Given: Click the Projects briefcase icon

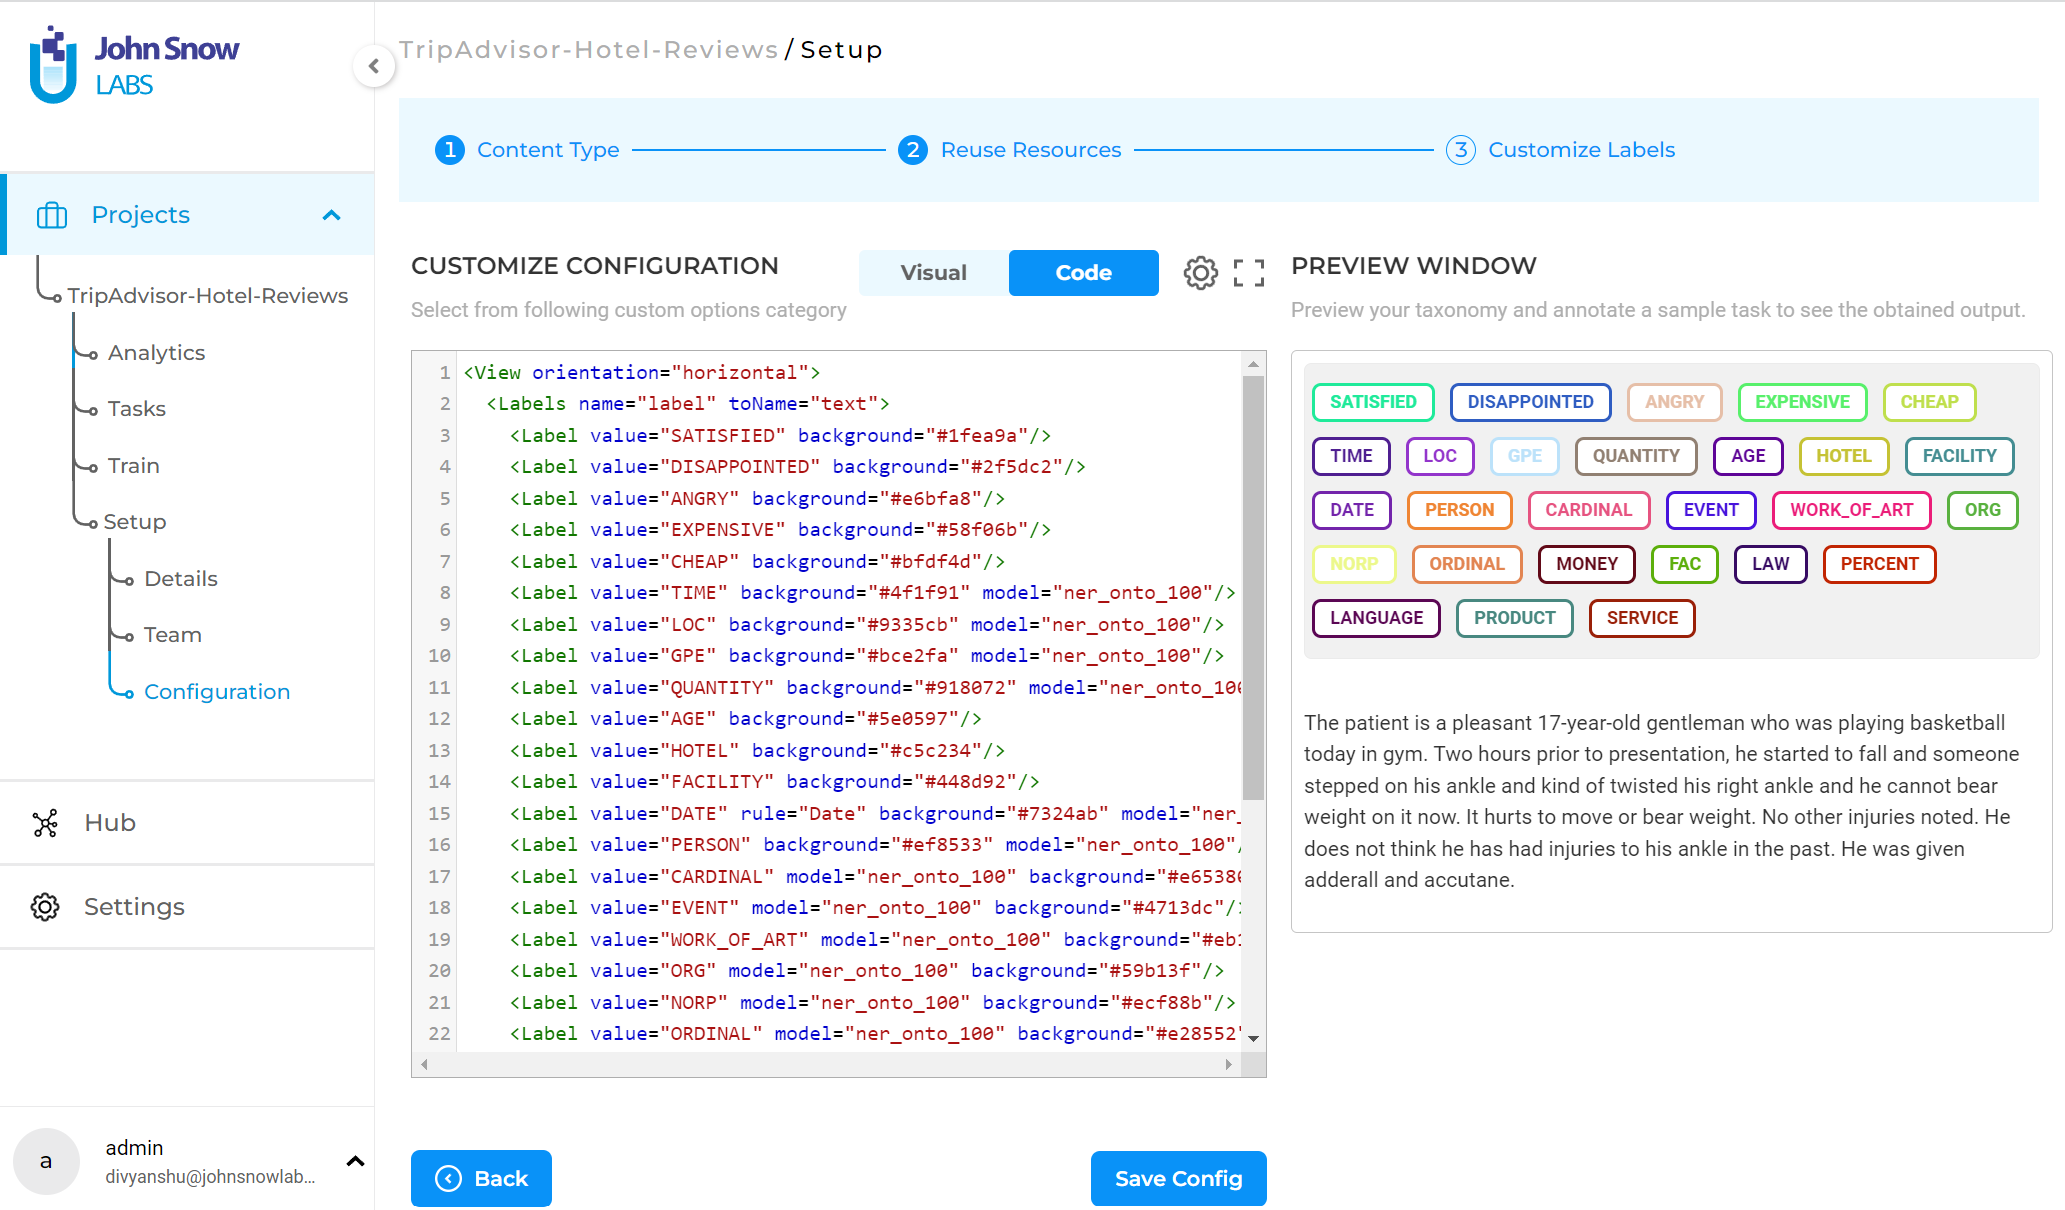Looking at the screenshot, I should point(52,215).
